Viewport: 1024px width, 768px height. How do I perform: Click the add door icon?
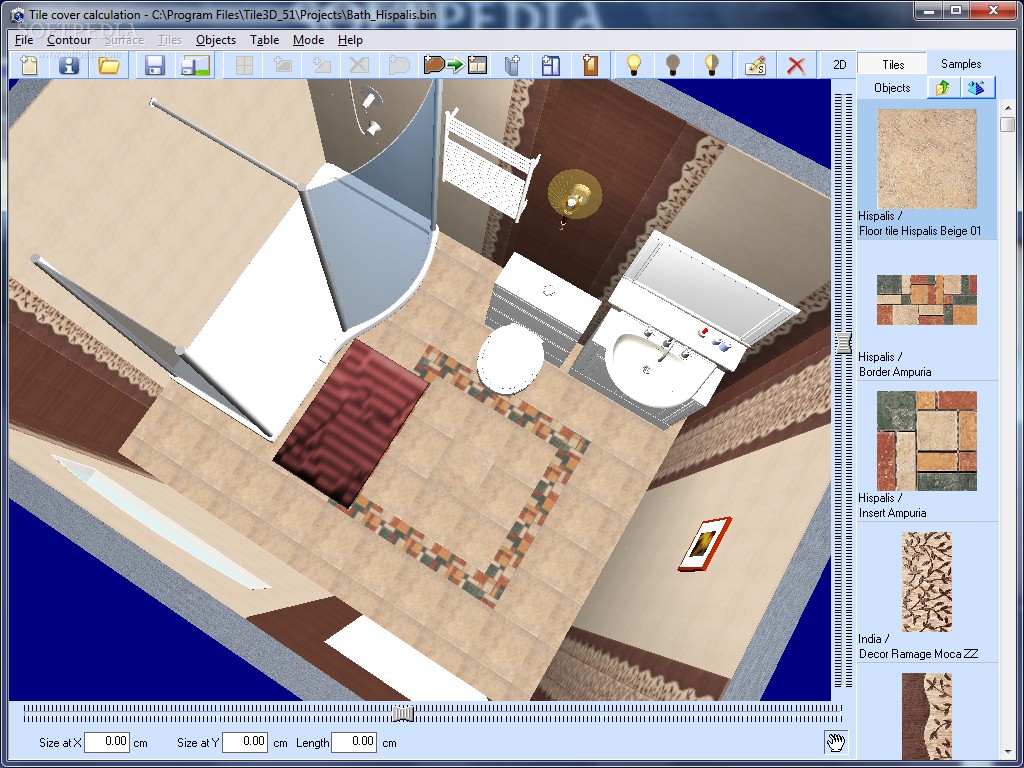coord(590,65)
